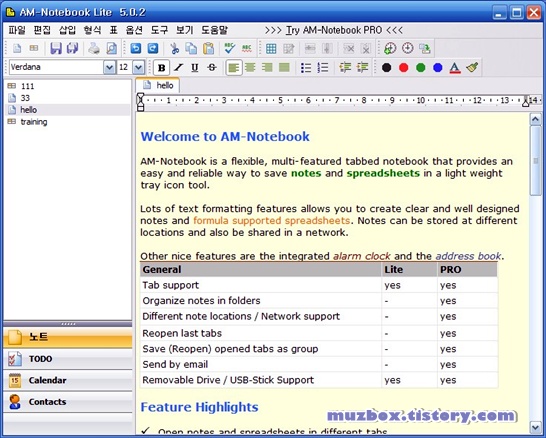Open the 옵션 menu
Viewport: 546px width, 438px height.
pyautogui.click(x=134, y=30)
